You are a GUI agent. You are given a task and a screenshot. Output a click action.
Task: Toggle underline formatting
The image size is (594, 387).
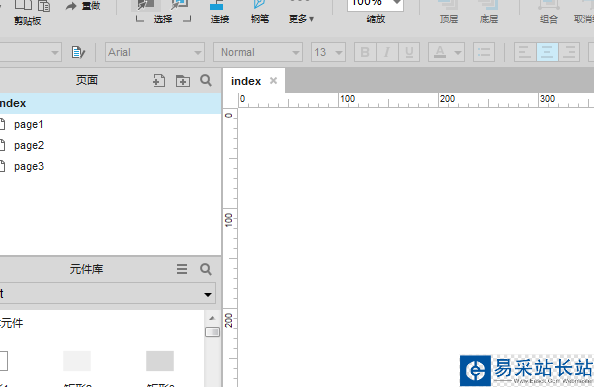click(x=409, y=52)
